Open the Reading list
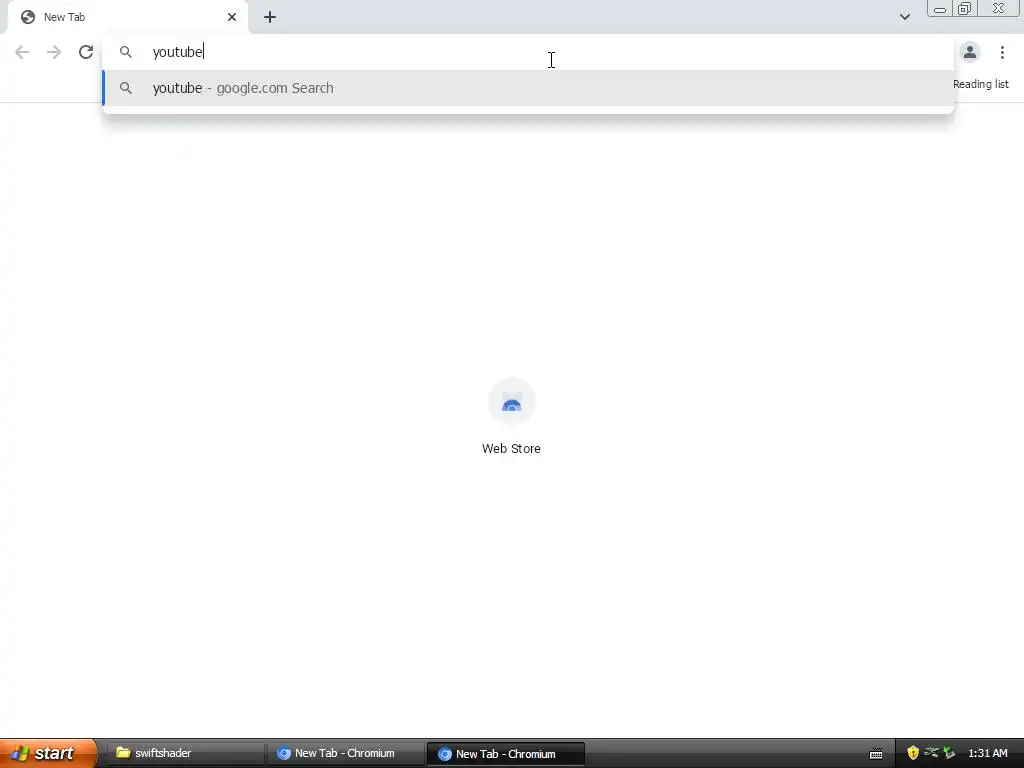The image size is (1024, 768). click(x=980, y=84)
